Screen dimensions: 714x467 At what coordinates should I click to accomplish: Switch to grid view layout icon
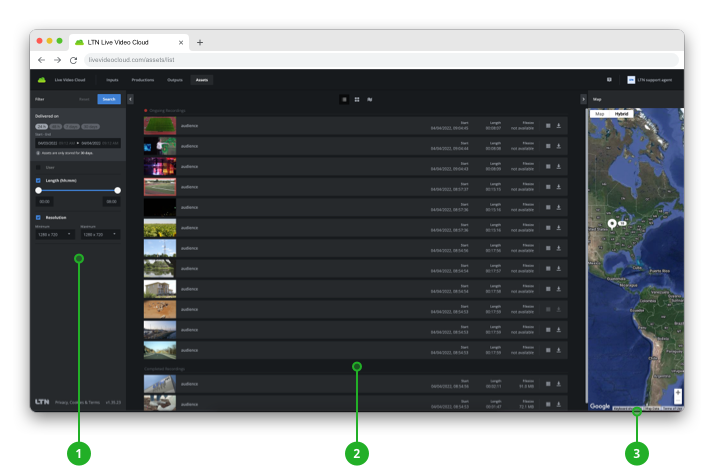[357, 100]
